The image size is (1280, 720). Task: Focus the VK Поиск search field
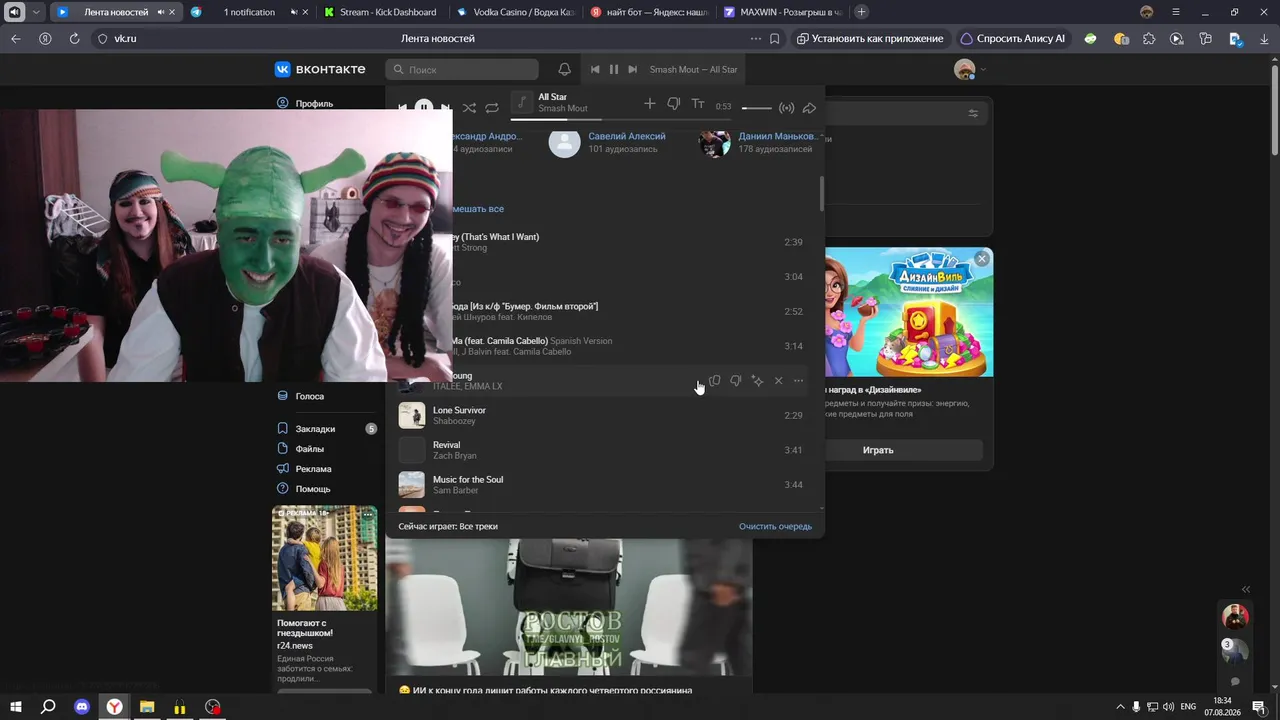tap(462, 69)
